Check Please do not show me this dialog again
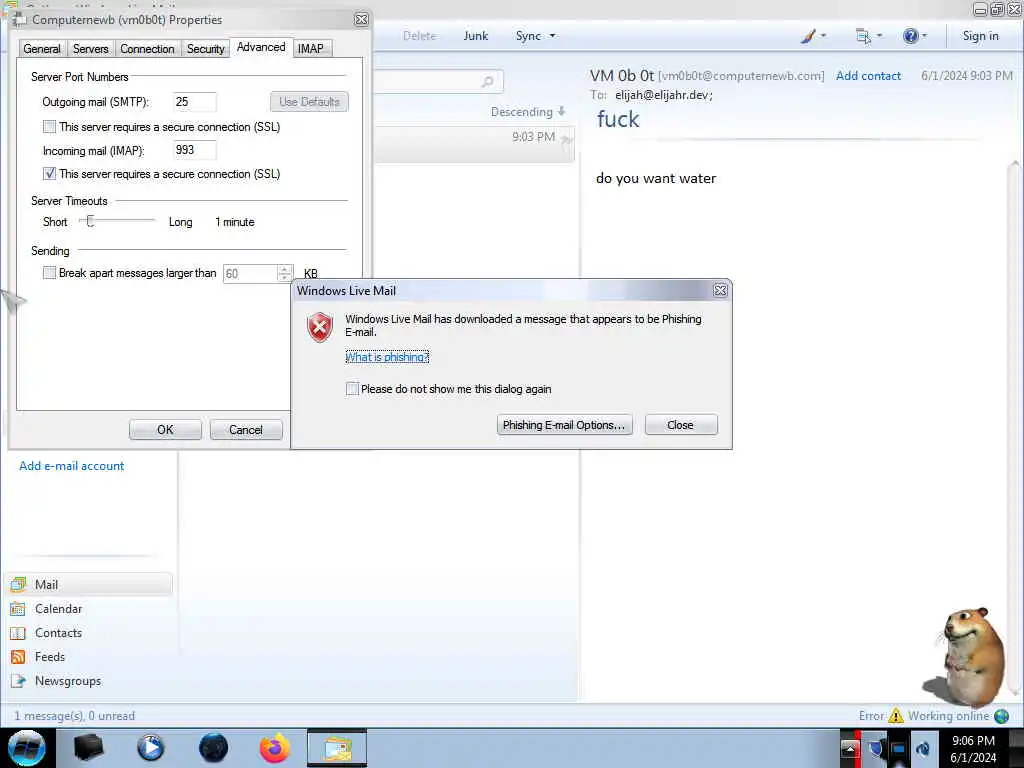The height and width of the screenshot is (768, 1024). point(352,389)
